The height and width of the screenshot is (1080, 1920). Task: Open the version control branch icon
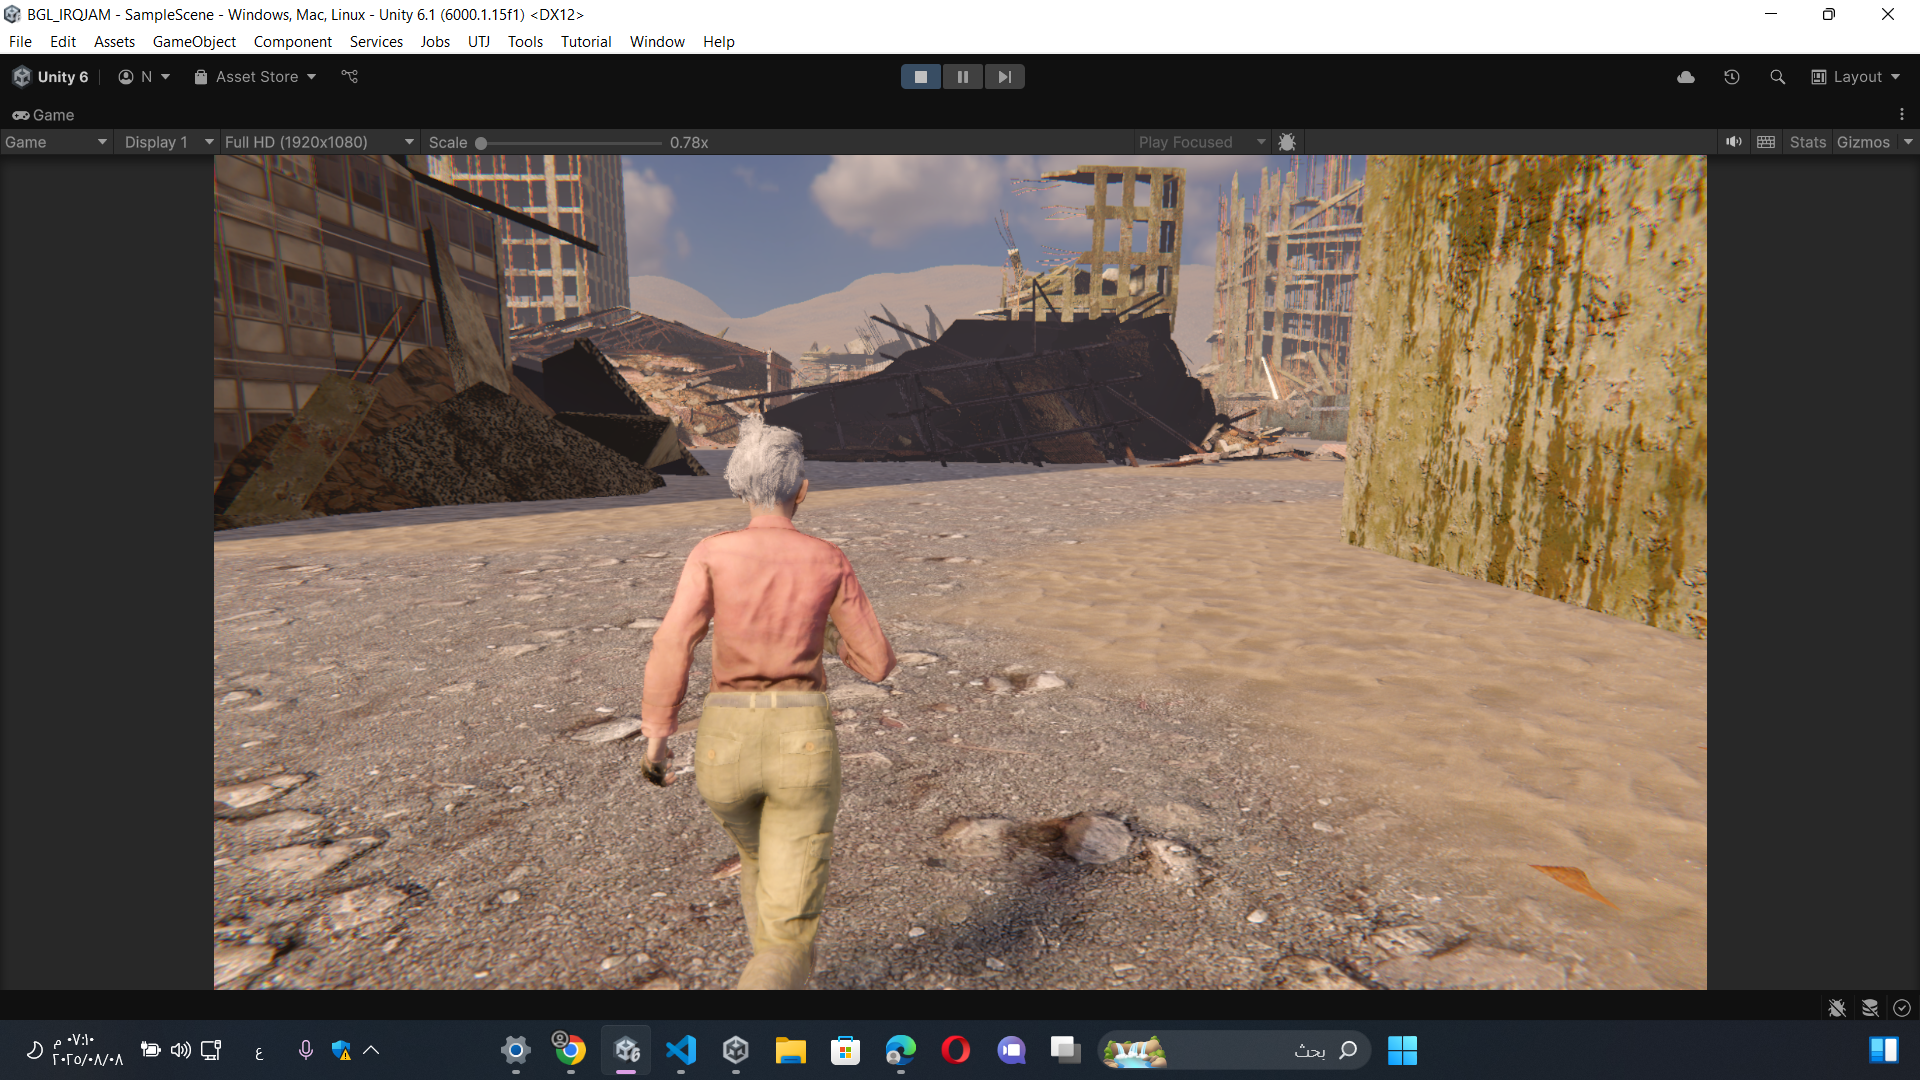pos(349,77)
